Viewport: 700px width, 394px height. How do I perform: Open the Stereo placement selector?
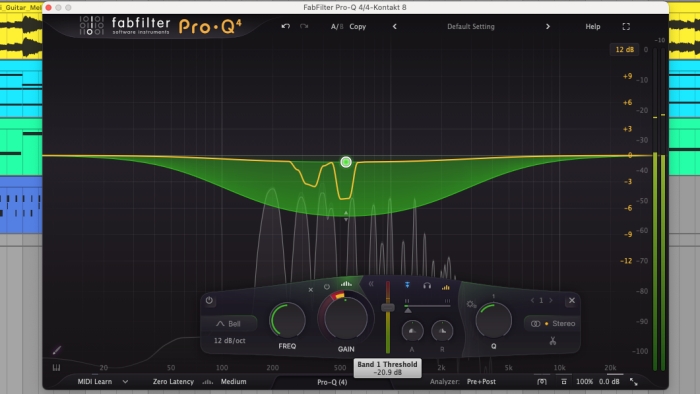[553, 323]
